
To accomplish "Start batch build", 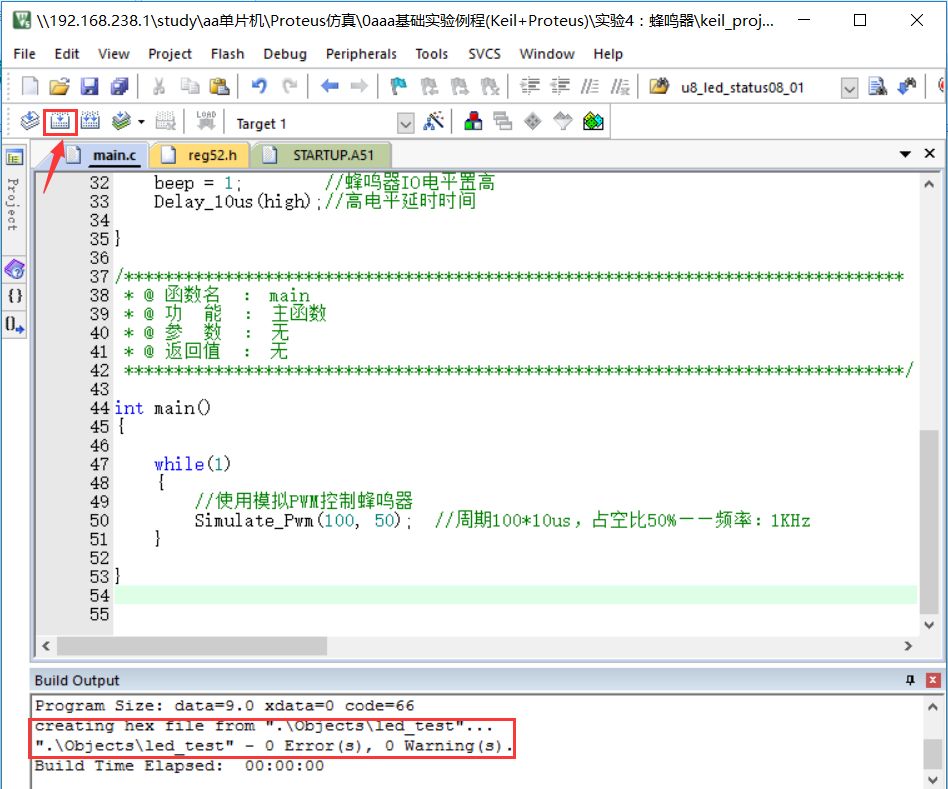I will pyautogui.click(x=121, y=122).
